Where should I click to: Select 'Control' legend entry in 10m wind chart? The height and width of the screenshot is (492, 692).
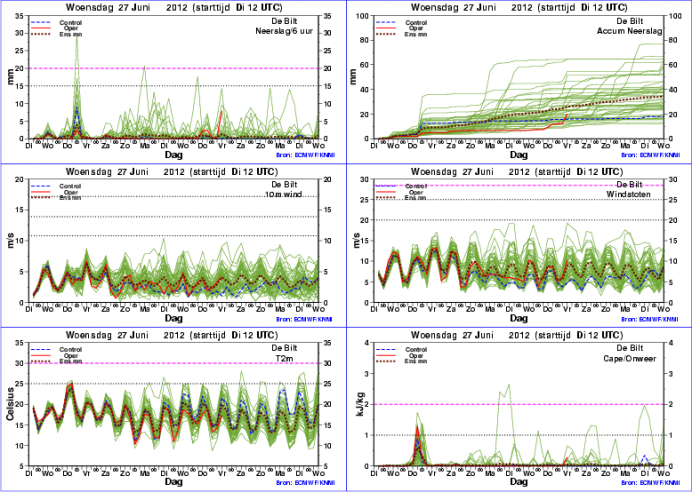point(71,186)
